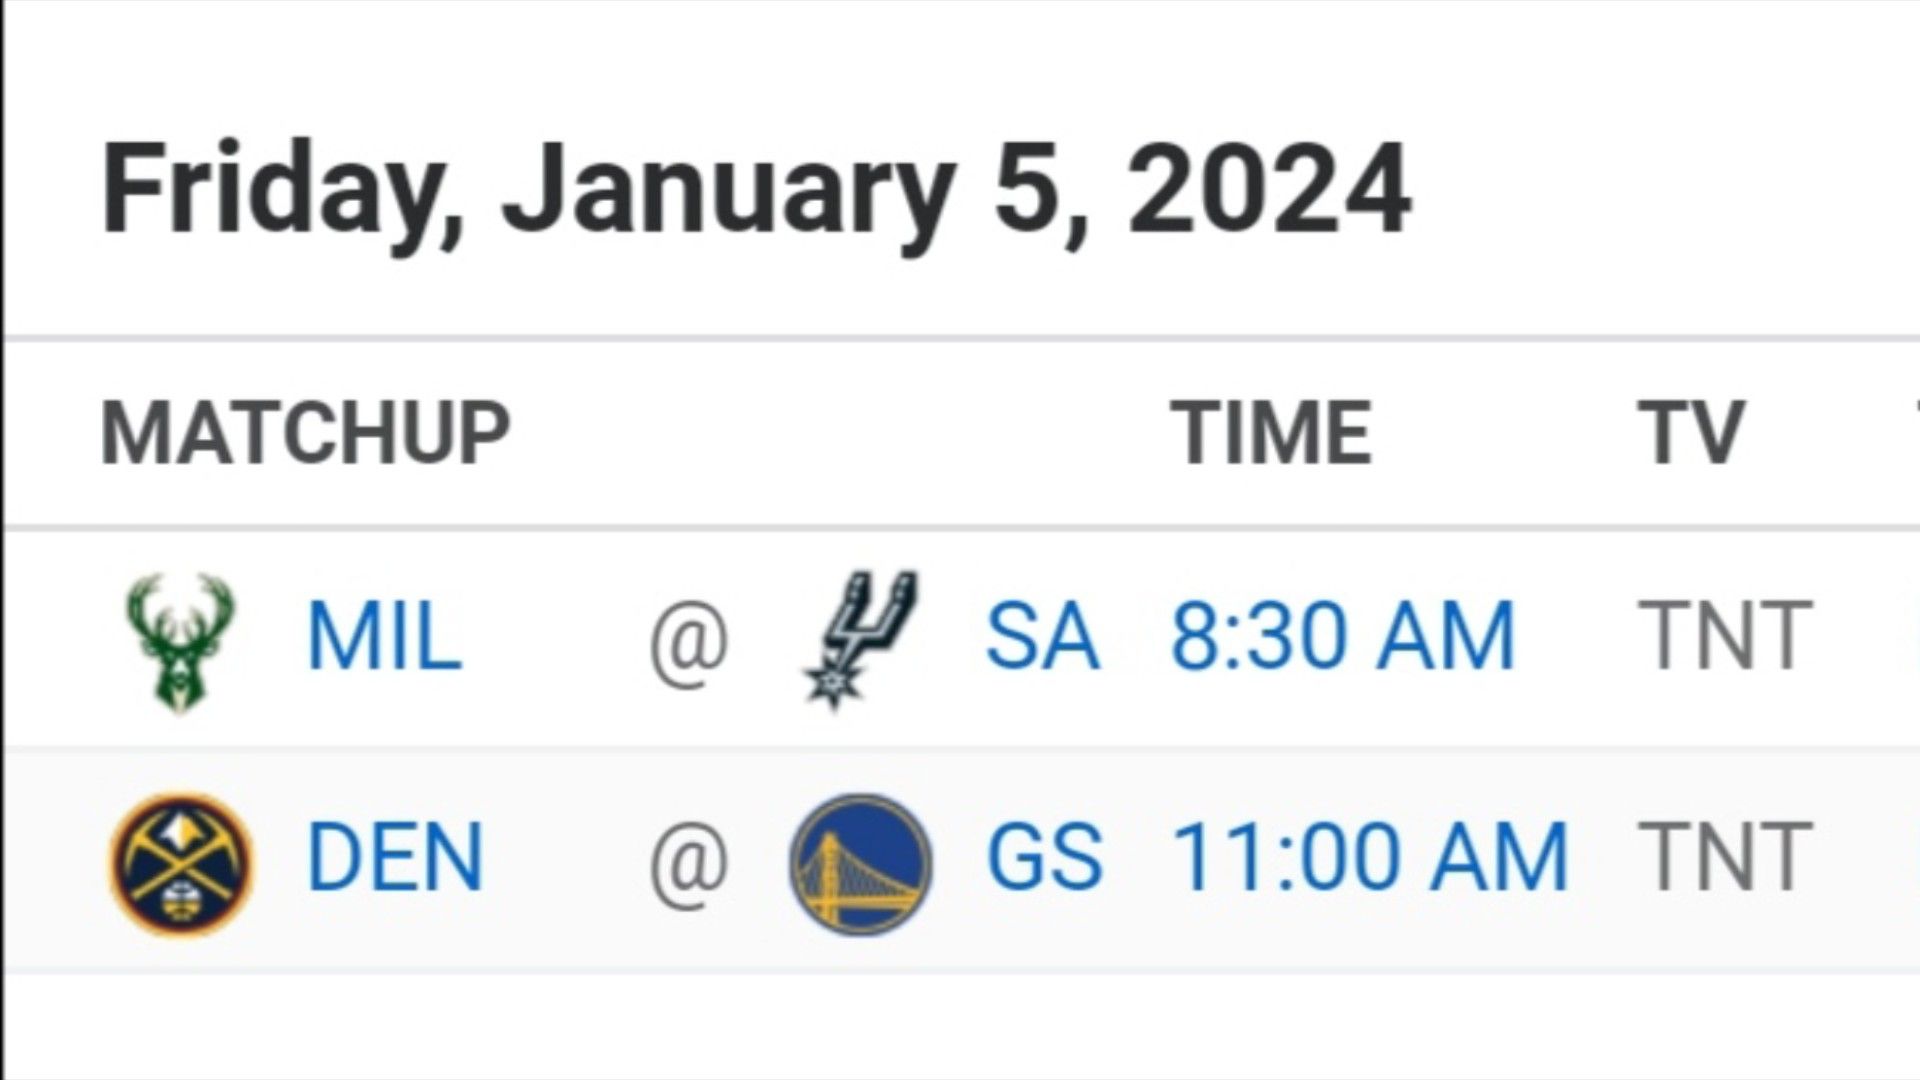Open the 11:00 AM game time link

click(1369, 857)
